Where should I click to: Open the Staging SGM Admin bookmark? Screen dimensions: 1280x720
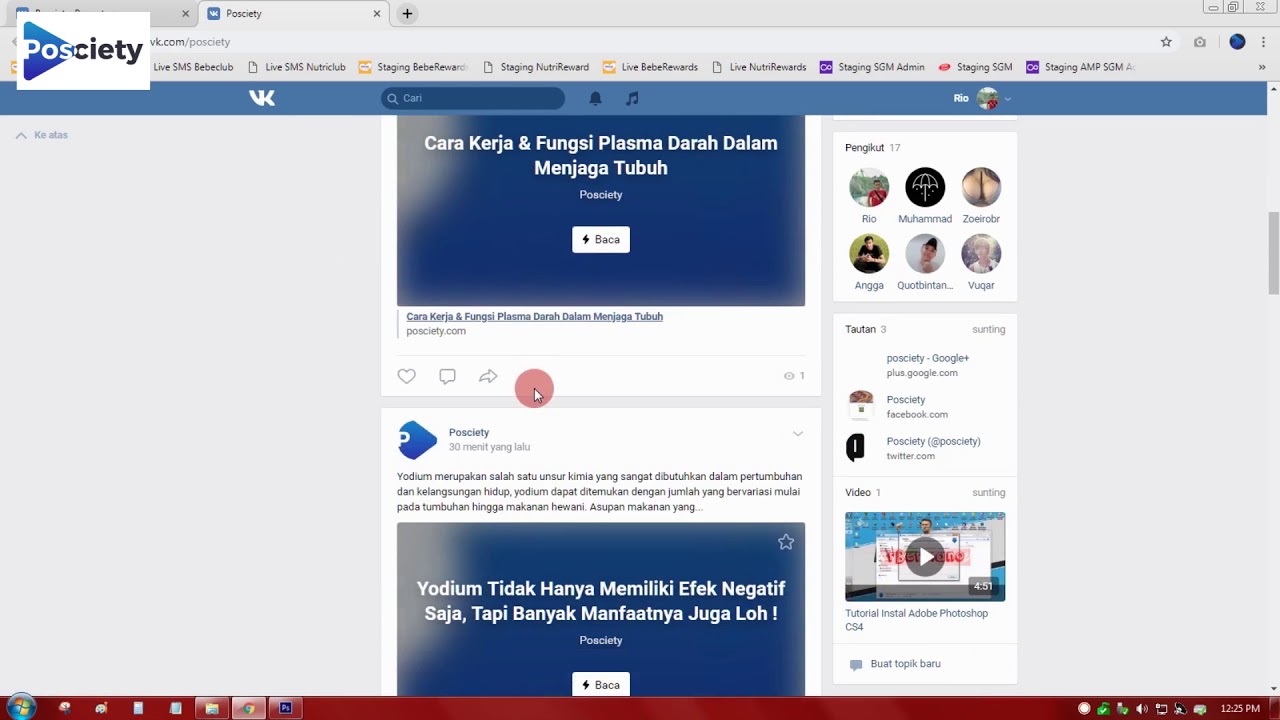point(872,67)
